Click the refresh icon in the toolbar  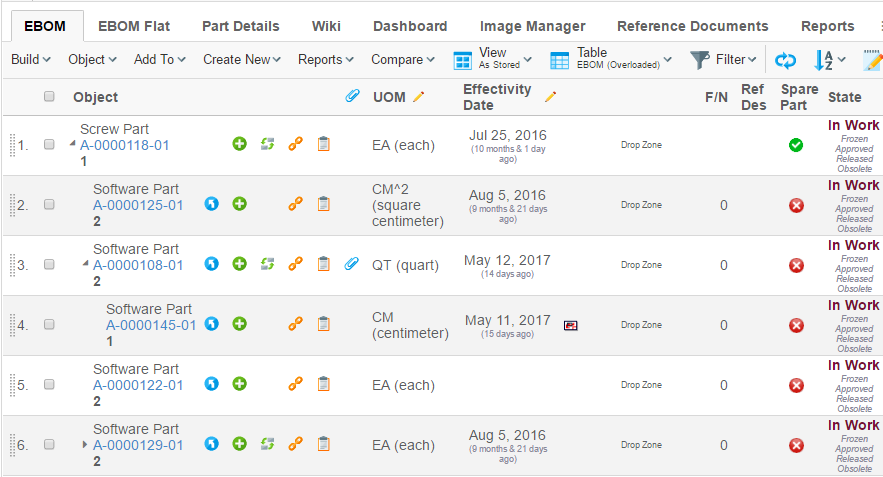[x=786, y=60]
